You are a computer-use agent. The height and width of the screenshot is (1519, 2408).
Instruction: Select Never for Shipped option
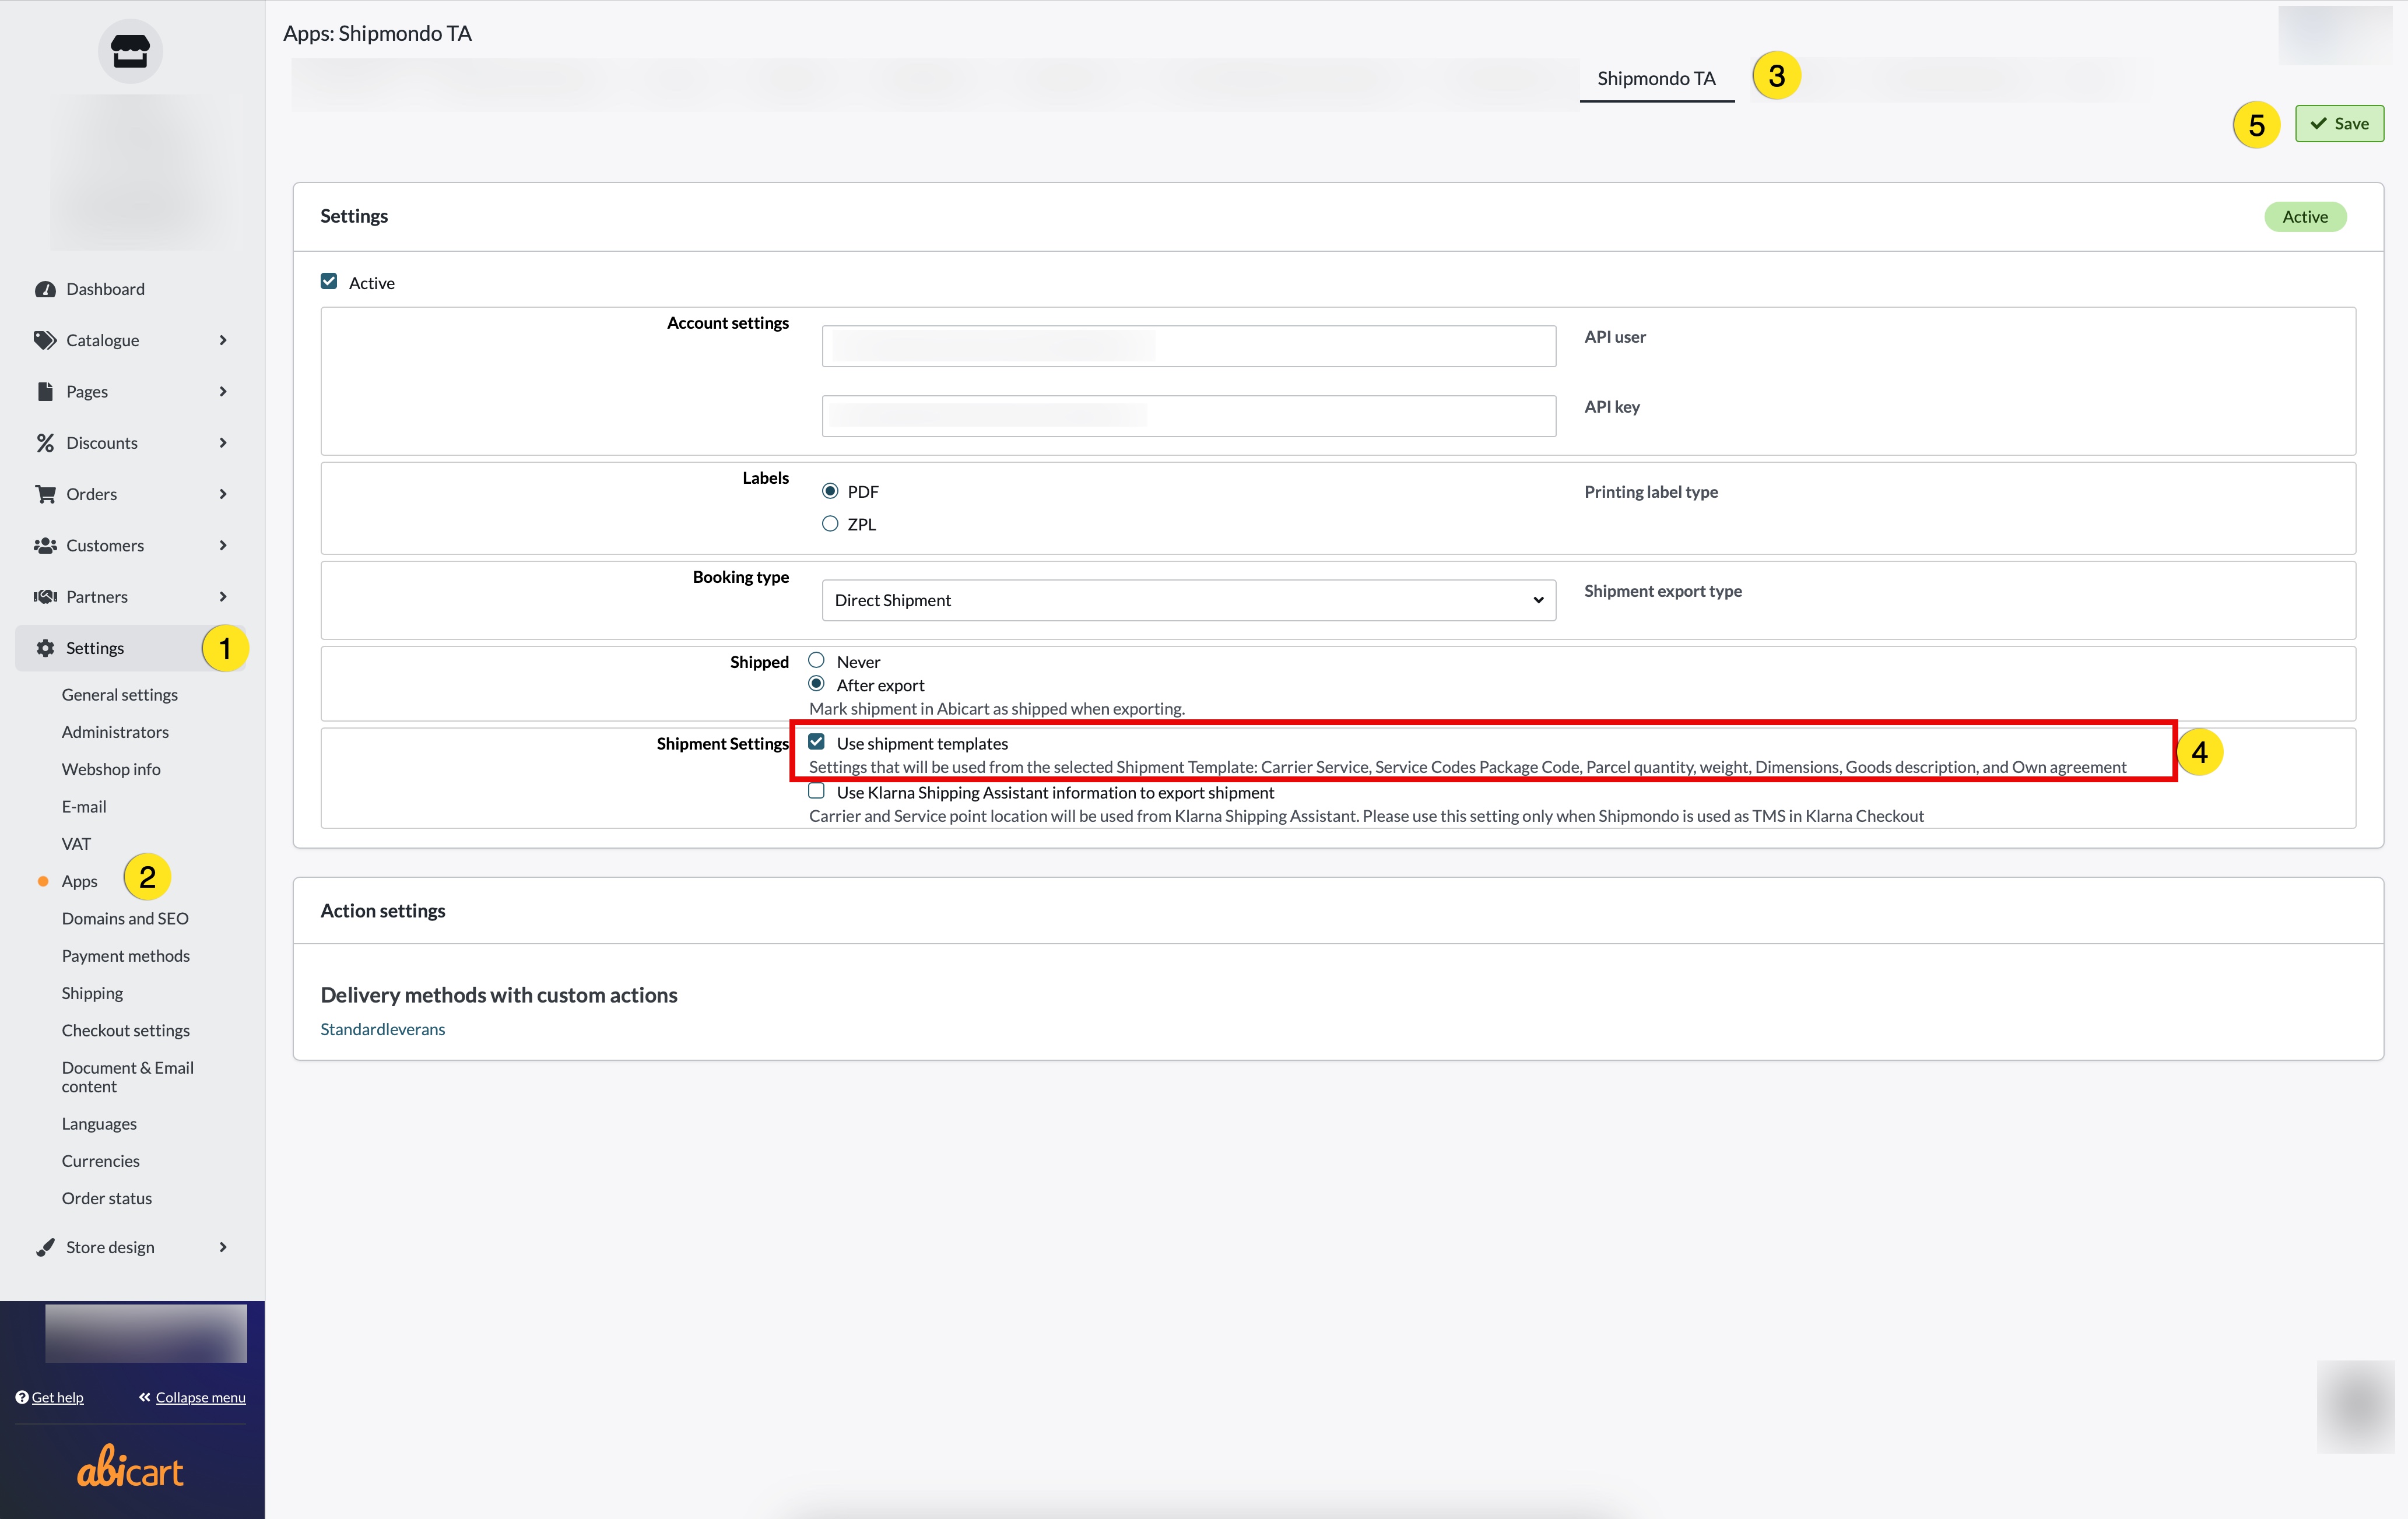[x=817, y=661]
